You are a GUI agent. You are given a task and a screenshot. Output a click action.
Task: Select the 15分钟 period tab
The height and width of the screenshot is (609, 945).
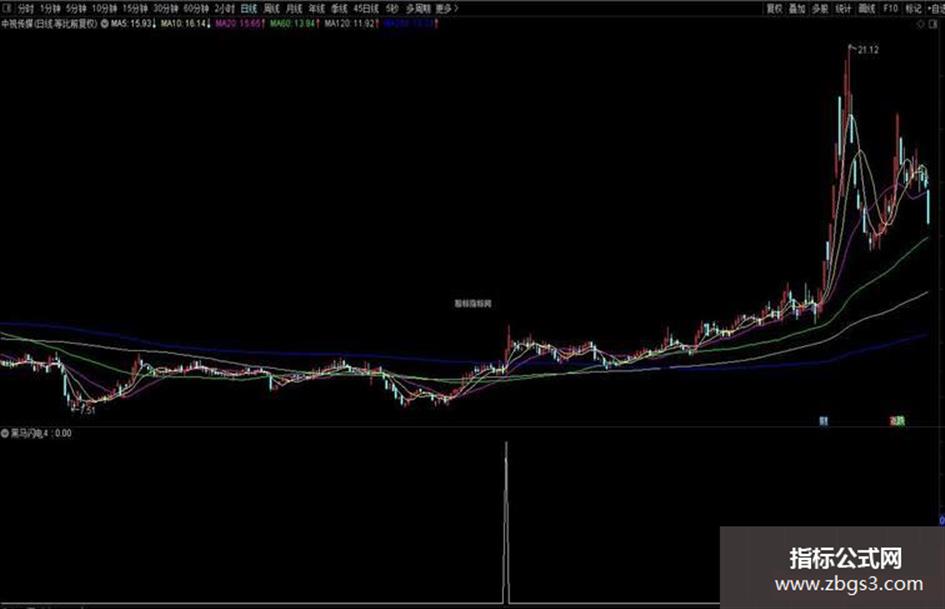tap(135, 8)
